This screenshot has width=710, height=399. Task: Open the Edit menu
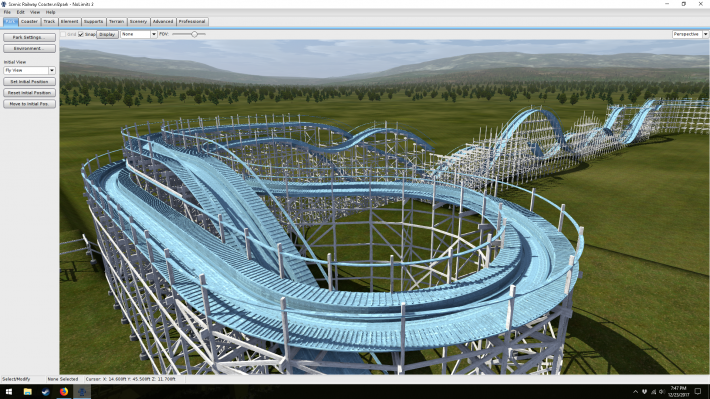click(20, 12)
